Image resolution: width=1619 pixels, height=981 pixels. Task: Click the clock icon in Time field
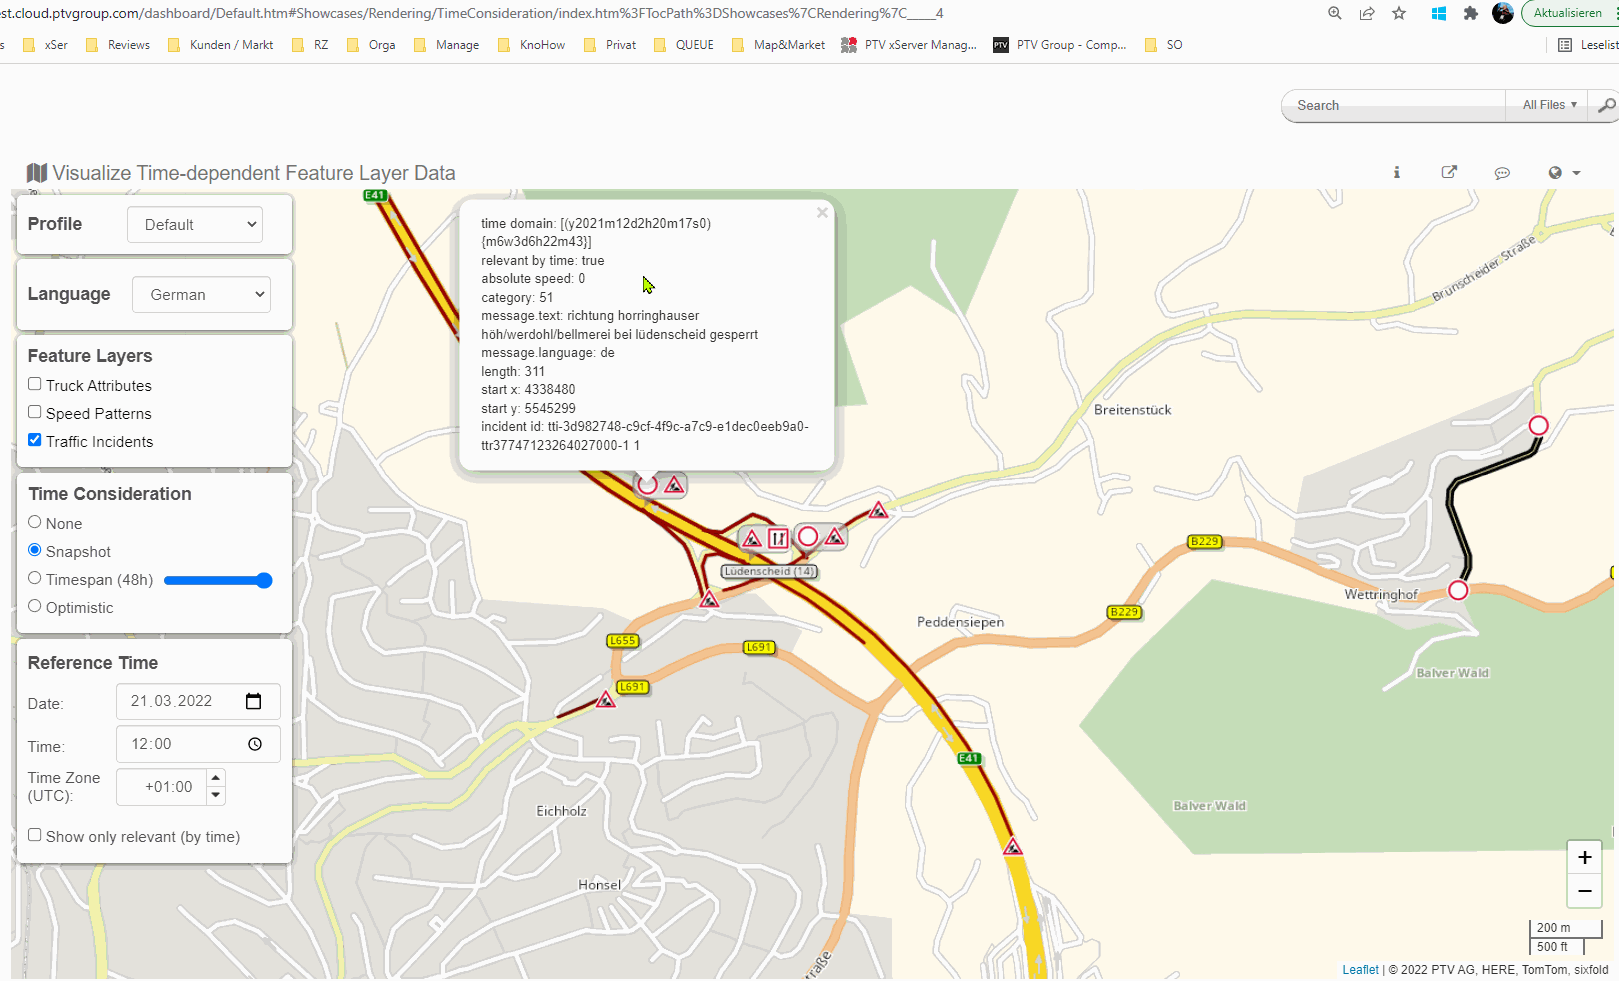(255, 744)
